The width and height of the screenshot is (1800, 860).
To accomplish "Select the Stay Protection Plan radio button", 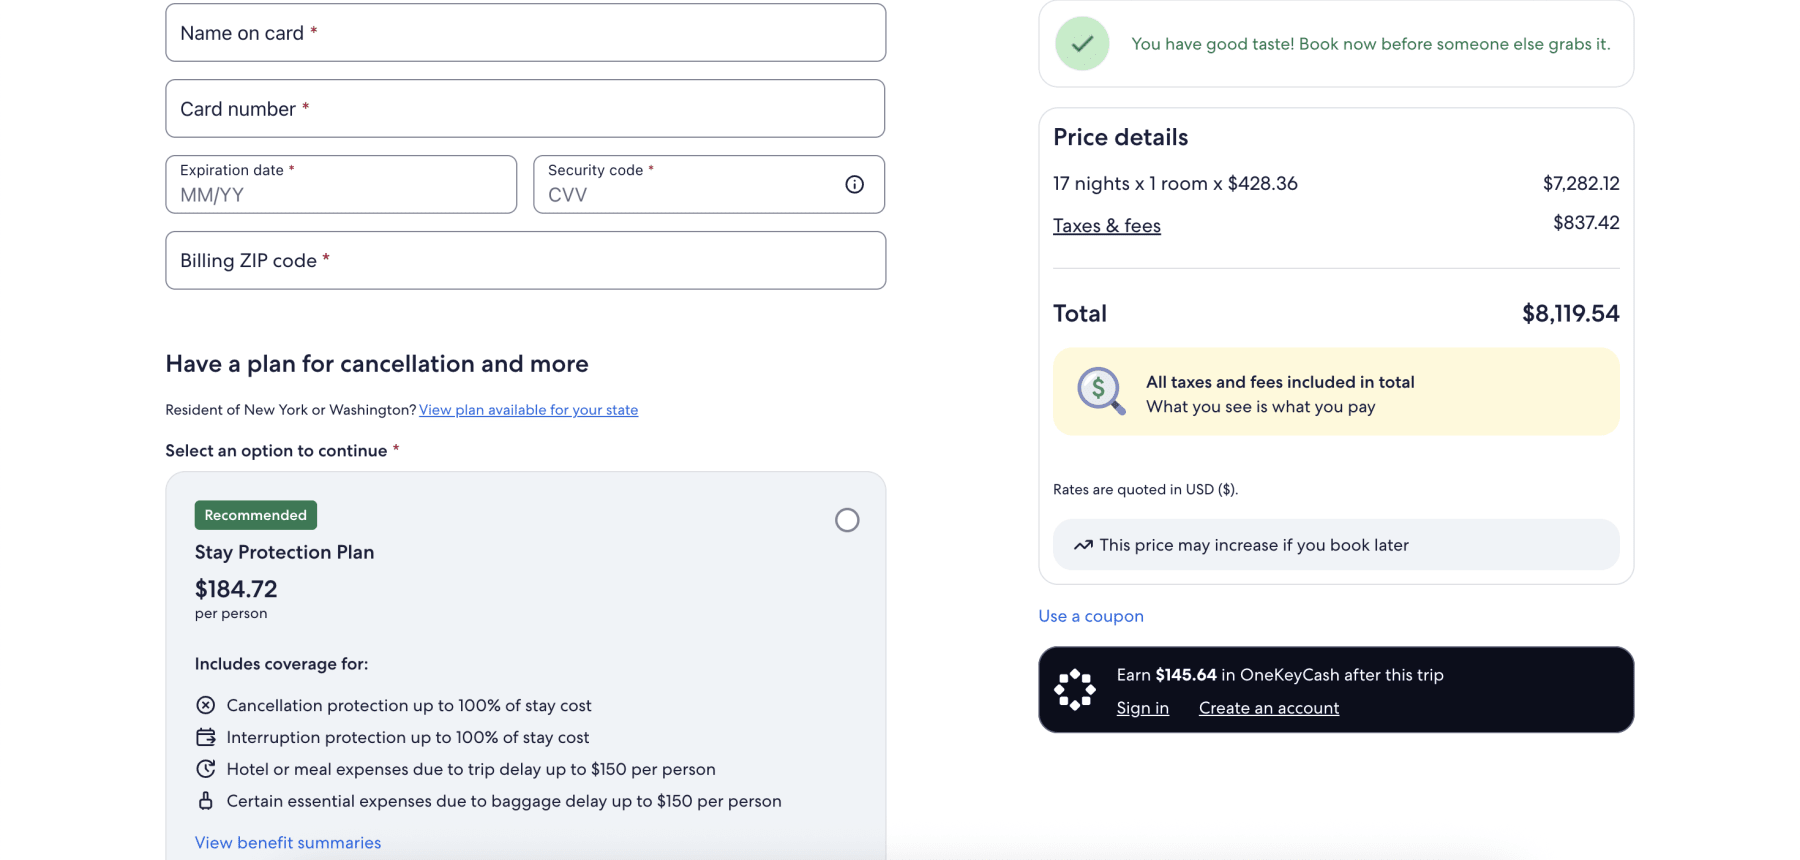I will click(847, 520).
